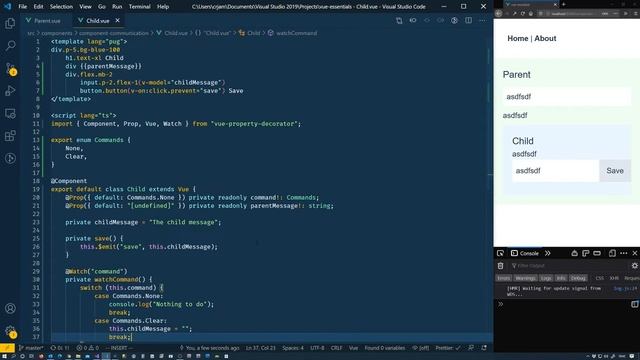640x360 pixels.
Task: Click Save button in Child component
Action: pyautogui.click(x=615, y=171)
